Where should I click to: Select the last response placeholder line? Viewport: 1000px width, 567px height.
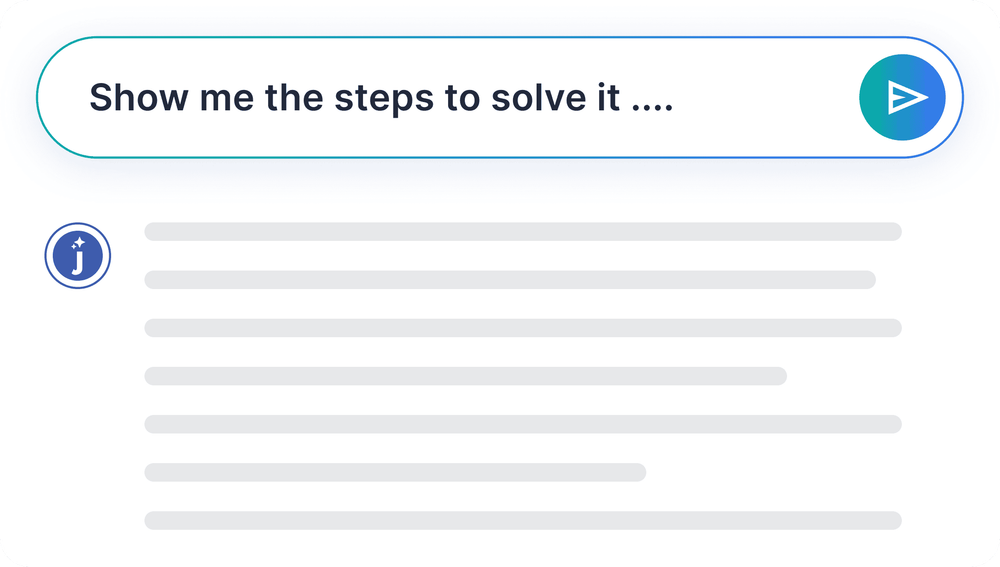coord(523,520)
